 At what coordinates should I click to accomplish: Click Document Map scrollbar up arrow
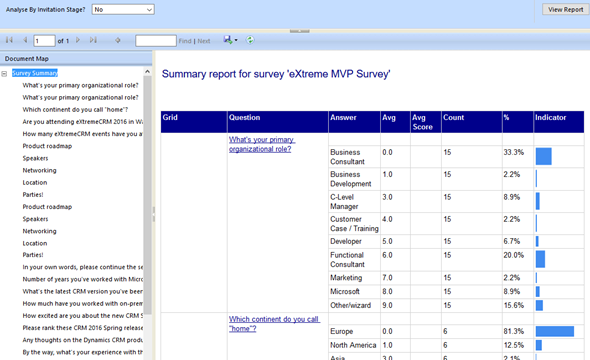148,71
